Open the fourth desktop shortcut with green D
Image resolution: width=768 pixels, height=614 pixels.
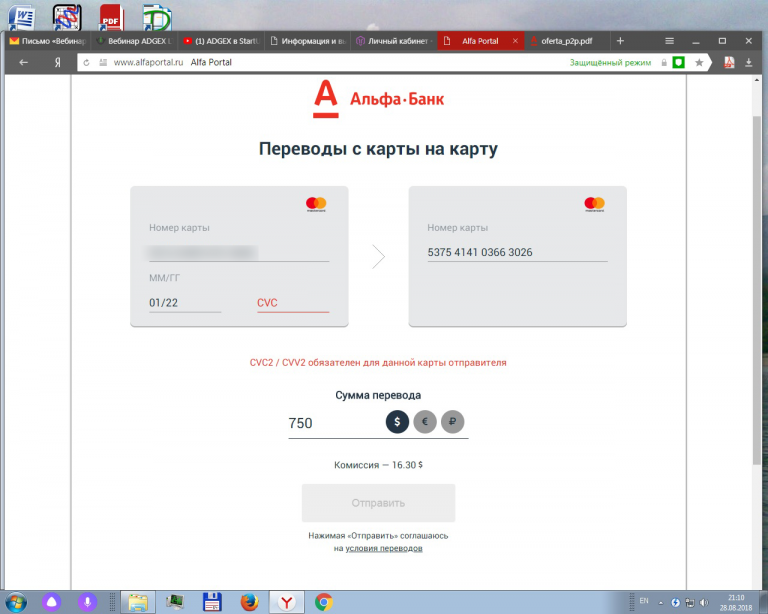pos(157,18)
